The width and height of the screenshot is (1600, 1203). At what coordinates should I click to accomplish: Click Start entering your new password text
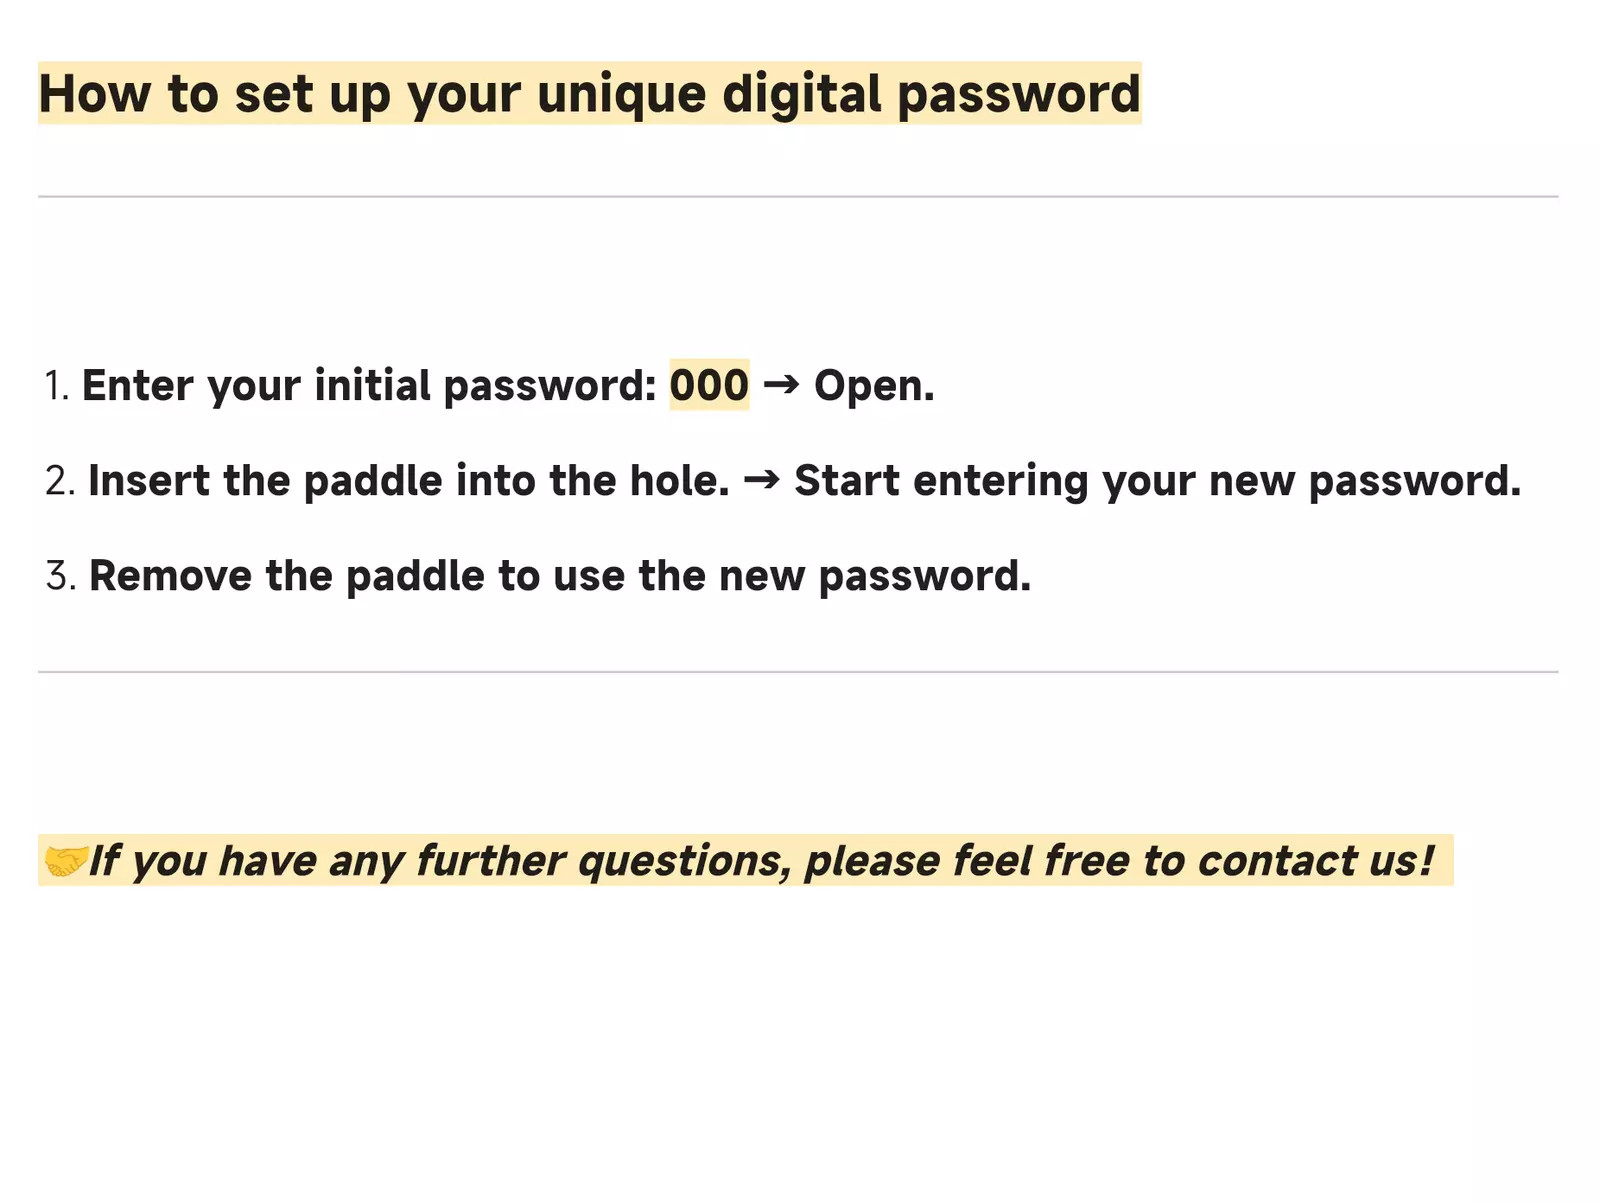[1157, 481]
